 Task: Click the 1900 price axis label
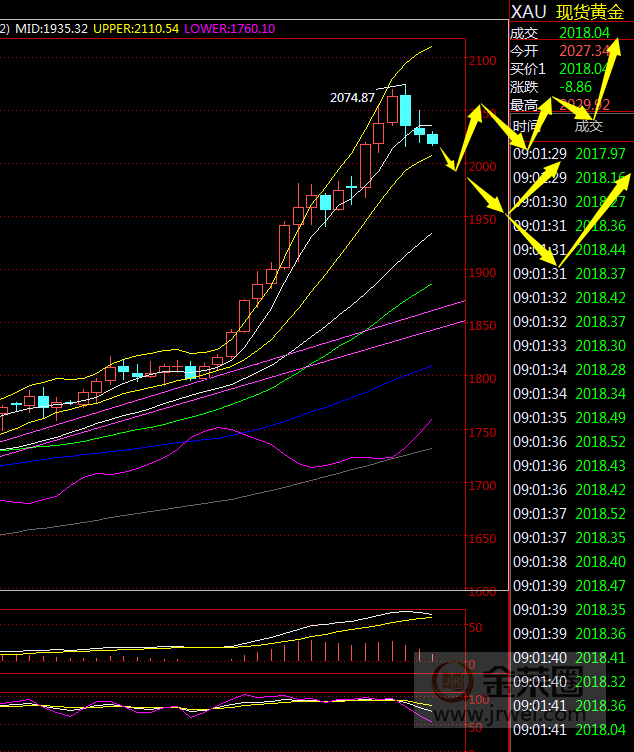482,273
